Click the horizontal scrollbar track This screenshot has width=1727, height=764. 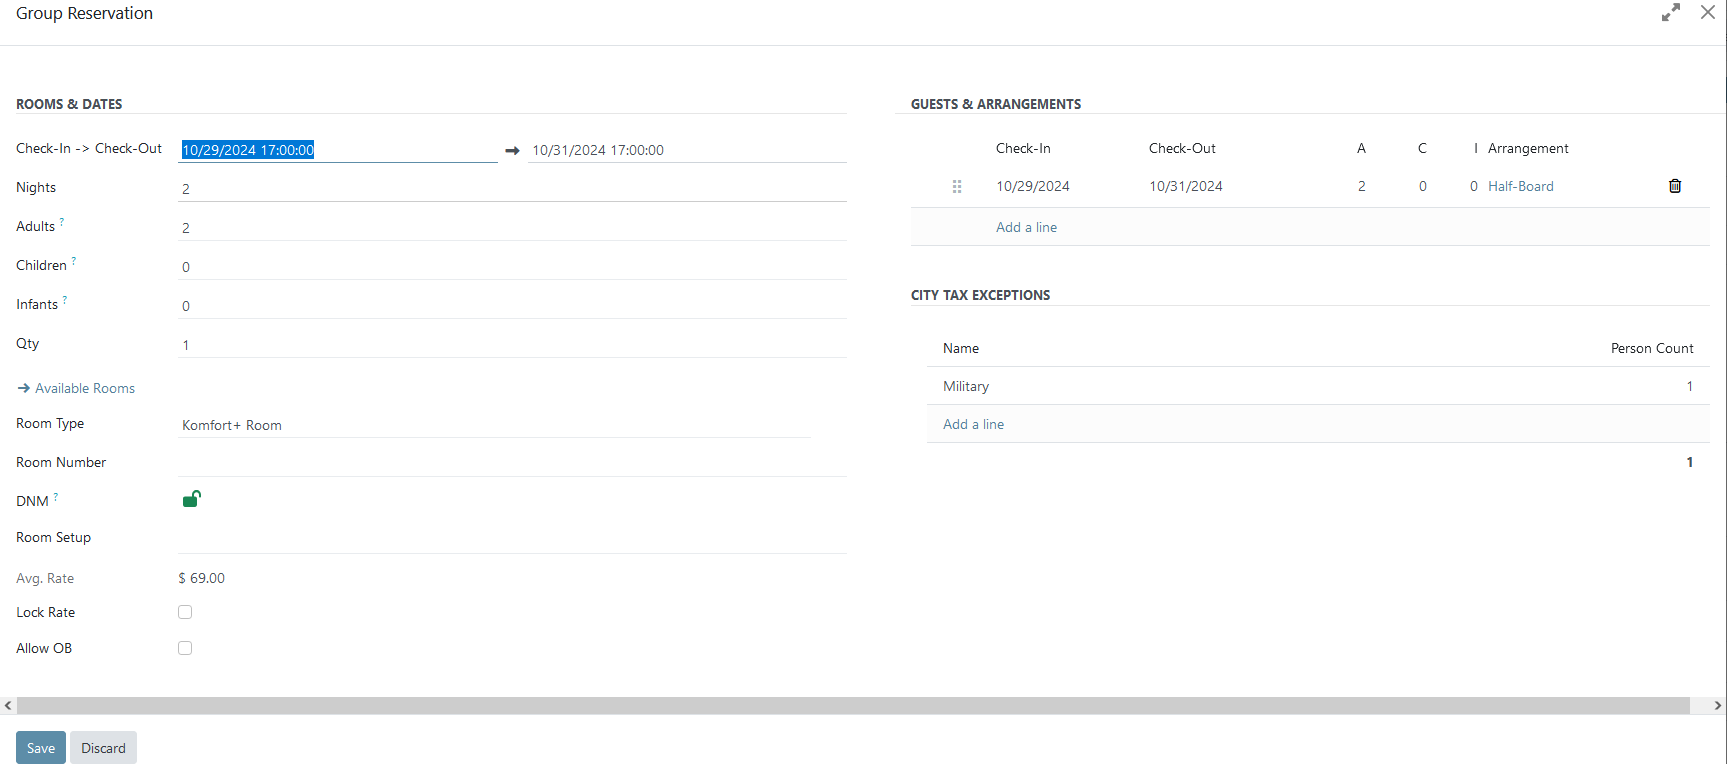(x=853, y=706)
